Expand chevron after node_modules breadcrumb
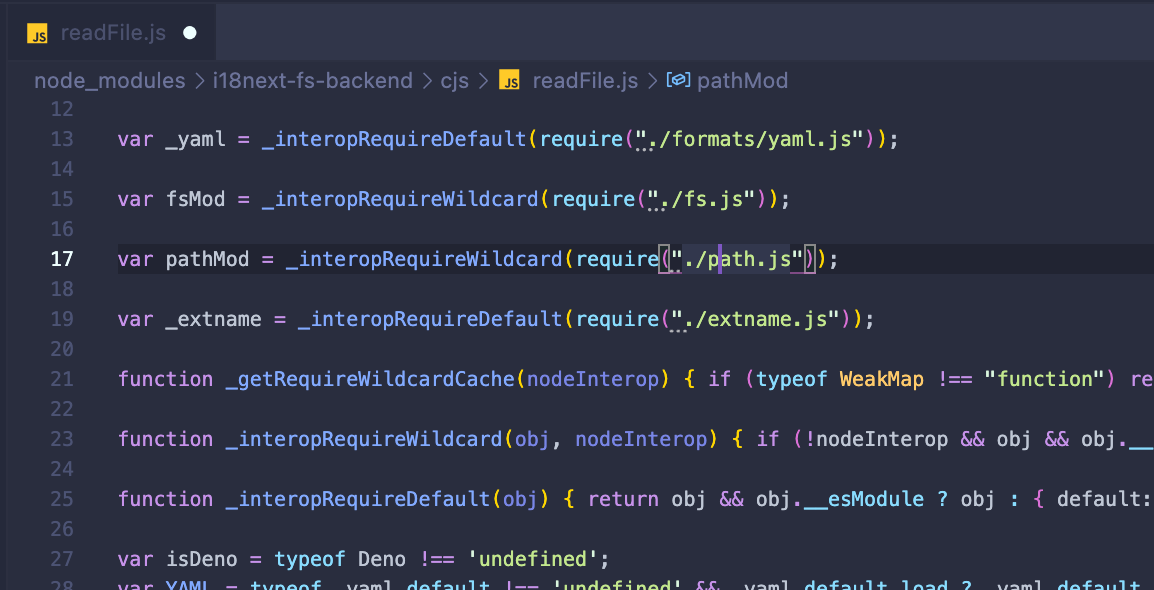The width and height of the screenshot is (1154, 590). [199, 81]
